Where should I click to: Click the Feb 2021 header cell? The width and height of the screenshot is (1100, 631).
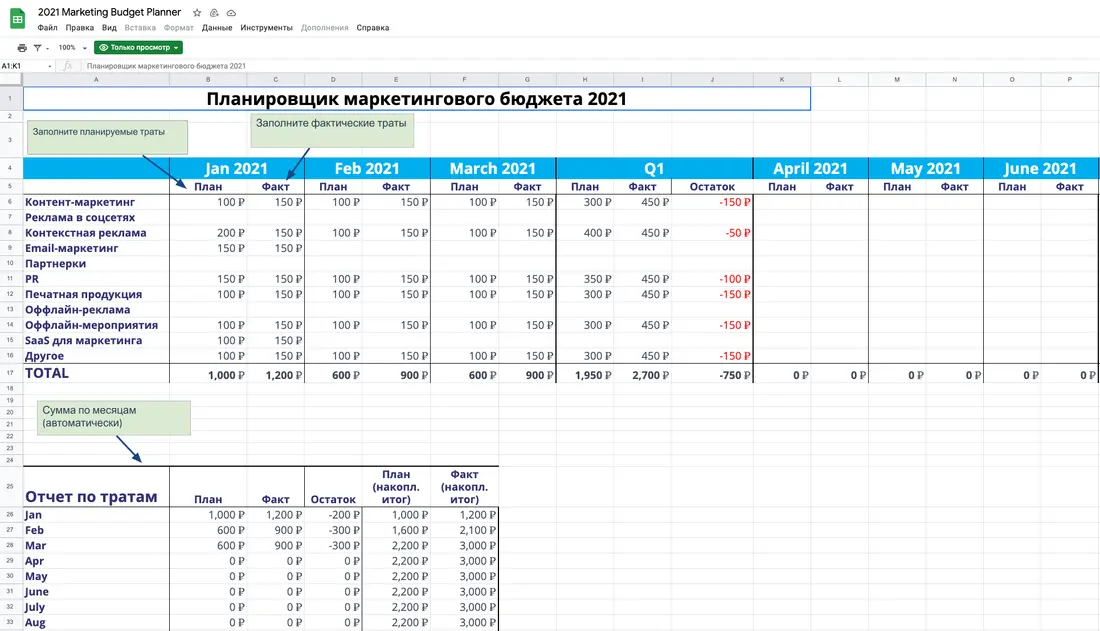(x=367, y=168)
